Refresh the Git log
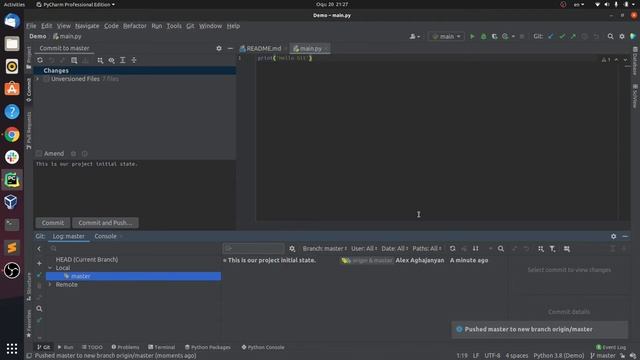640x360 pixels. click(x=452, y=248)
